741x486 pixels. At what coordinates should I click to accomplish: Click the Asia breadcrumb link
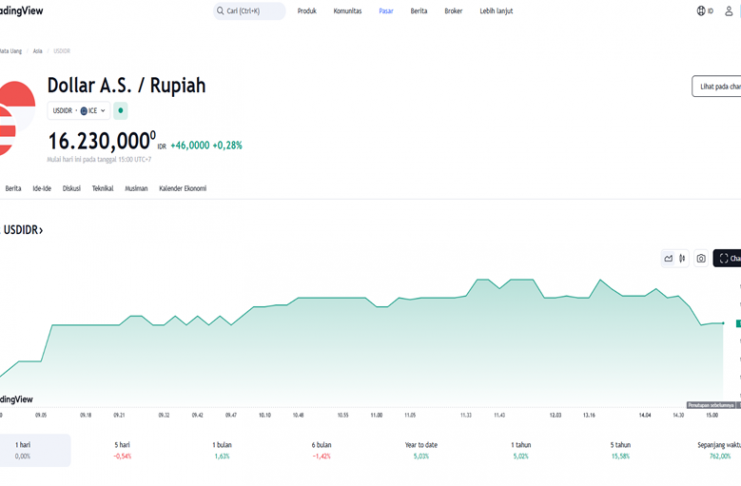(37, 50)
